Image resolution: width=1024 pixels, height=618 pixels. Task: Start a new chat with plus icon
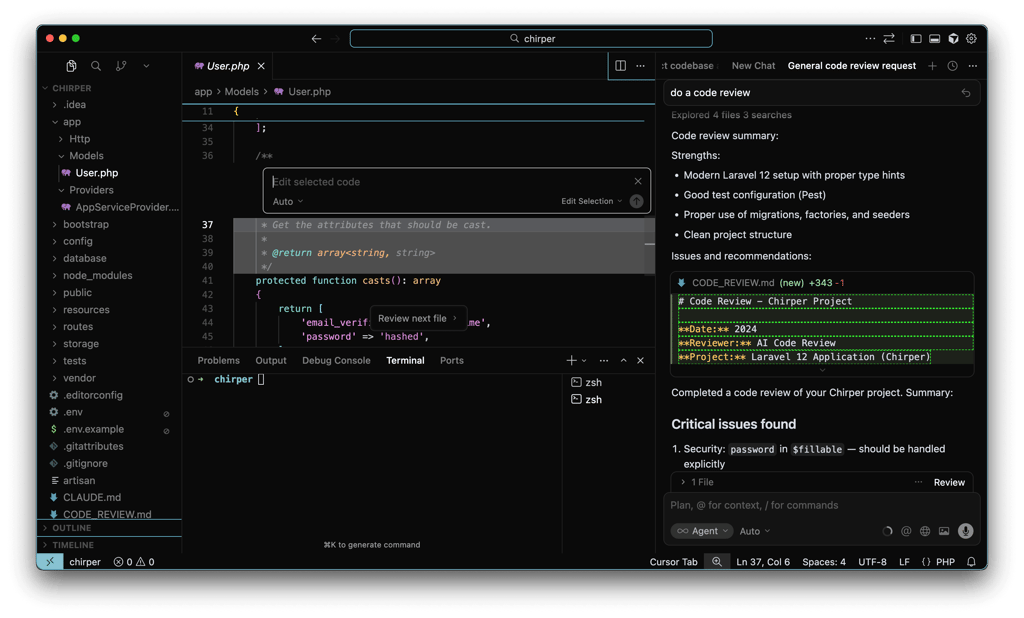coord(932,66)
